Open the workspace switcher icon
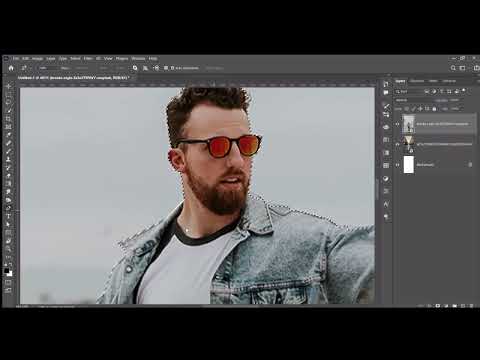This screenshot has width=480, height=360. coord(462,68)
